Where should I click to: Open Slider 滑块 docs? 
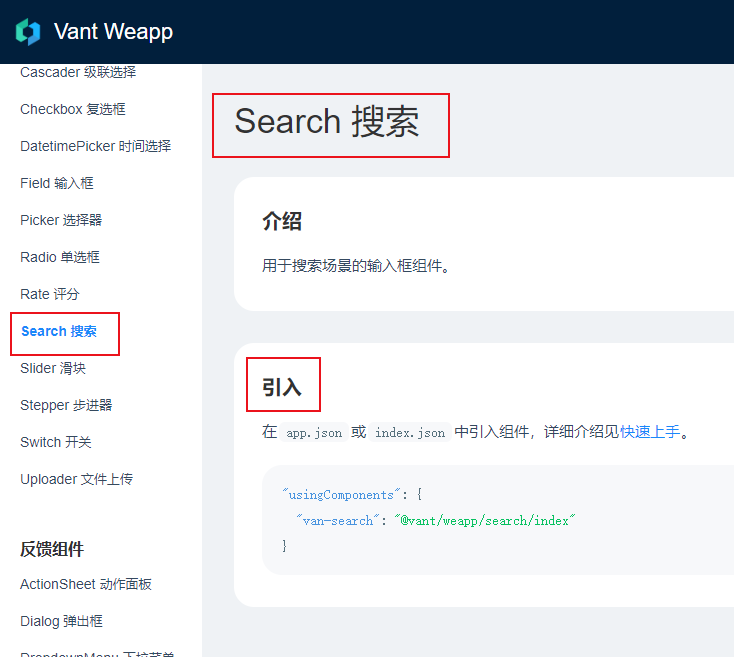coord(53,368)
